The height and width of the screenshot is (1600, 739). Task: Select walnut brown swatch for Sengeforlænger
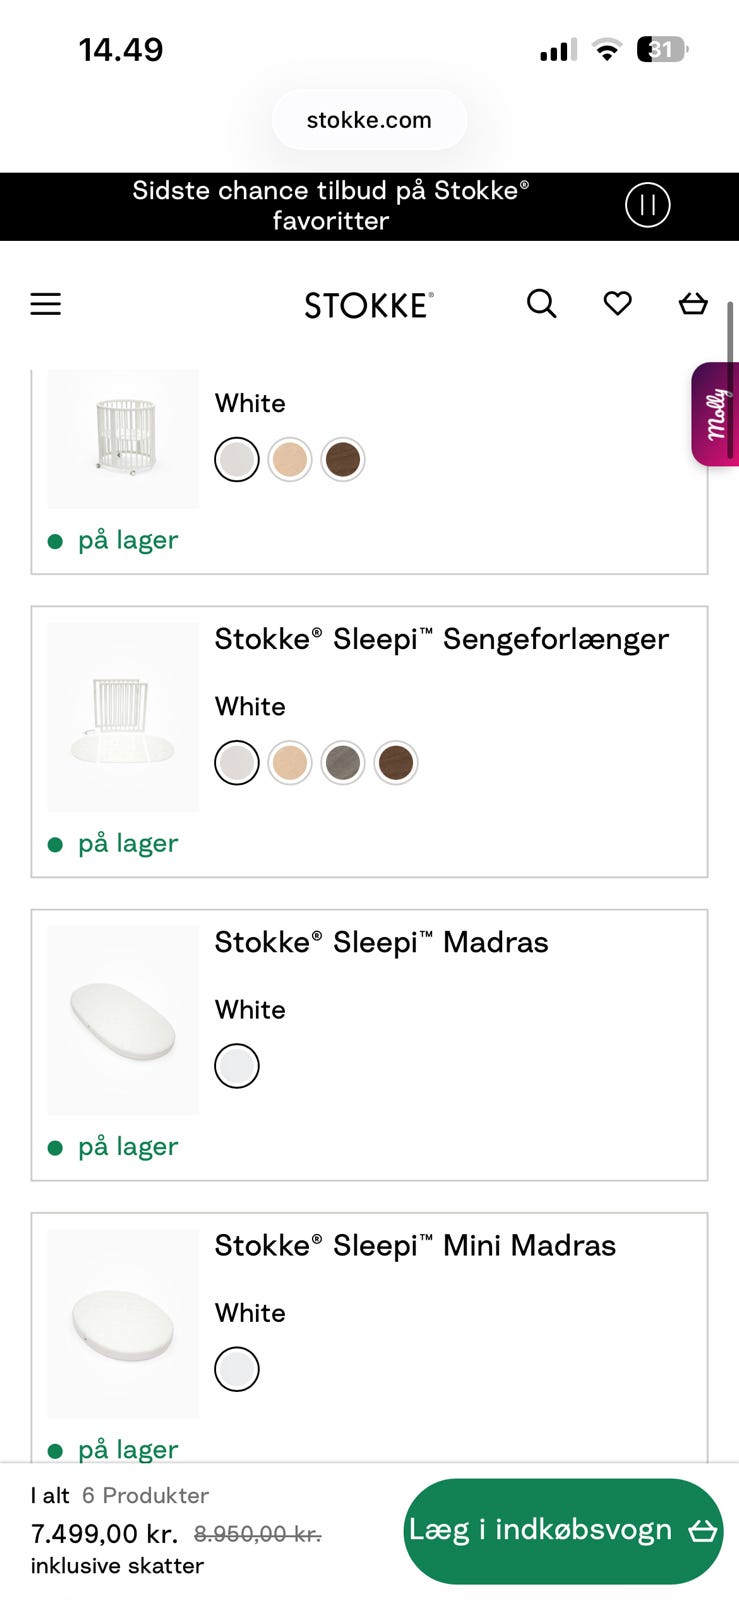coord(396,763)
